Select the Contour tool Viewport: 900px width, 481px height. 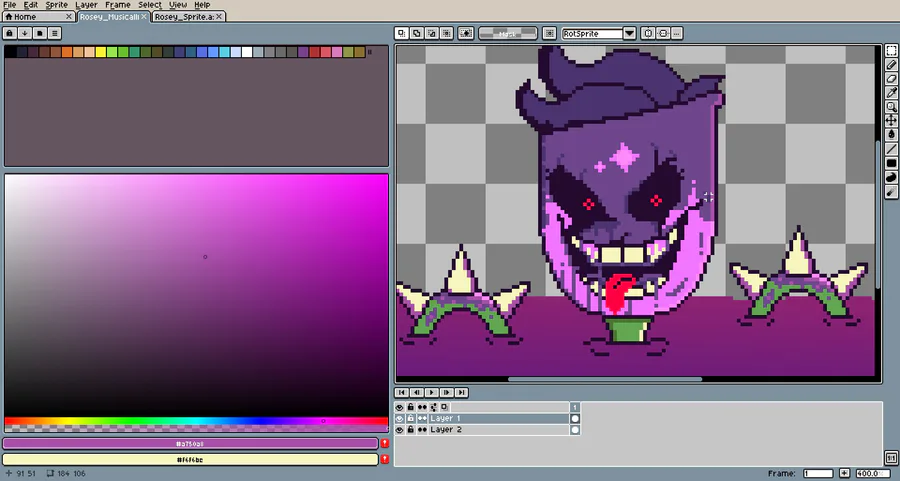891,177
